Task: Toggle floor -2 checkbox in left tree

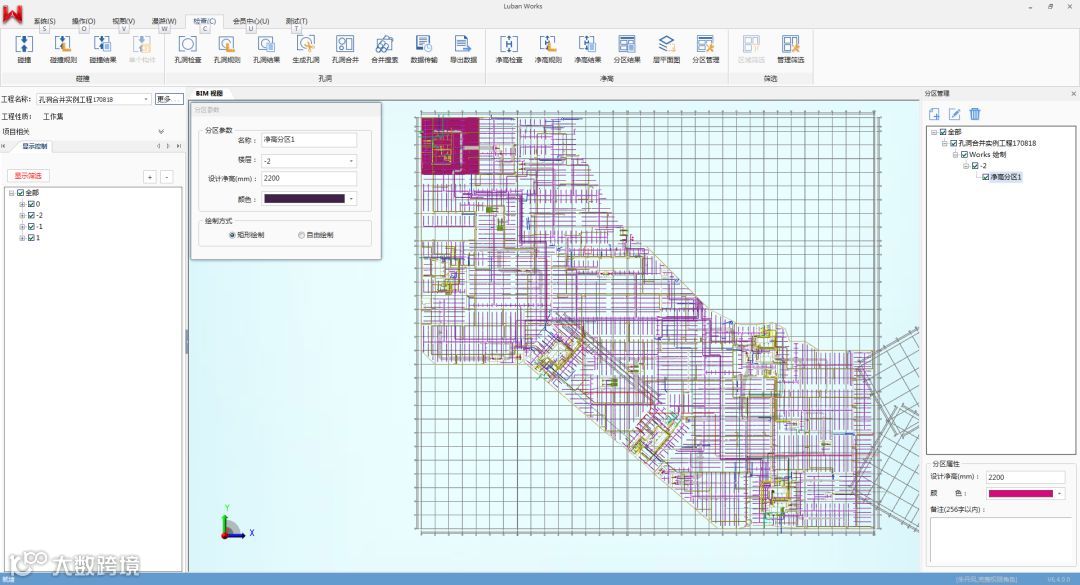Action: point(31,215)
